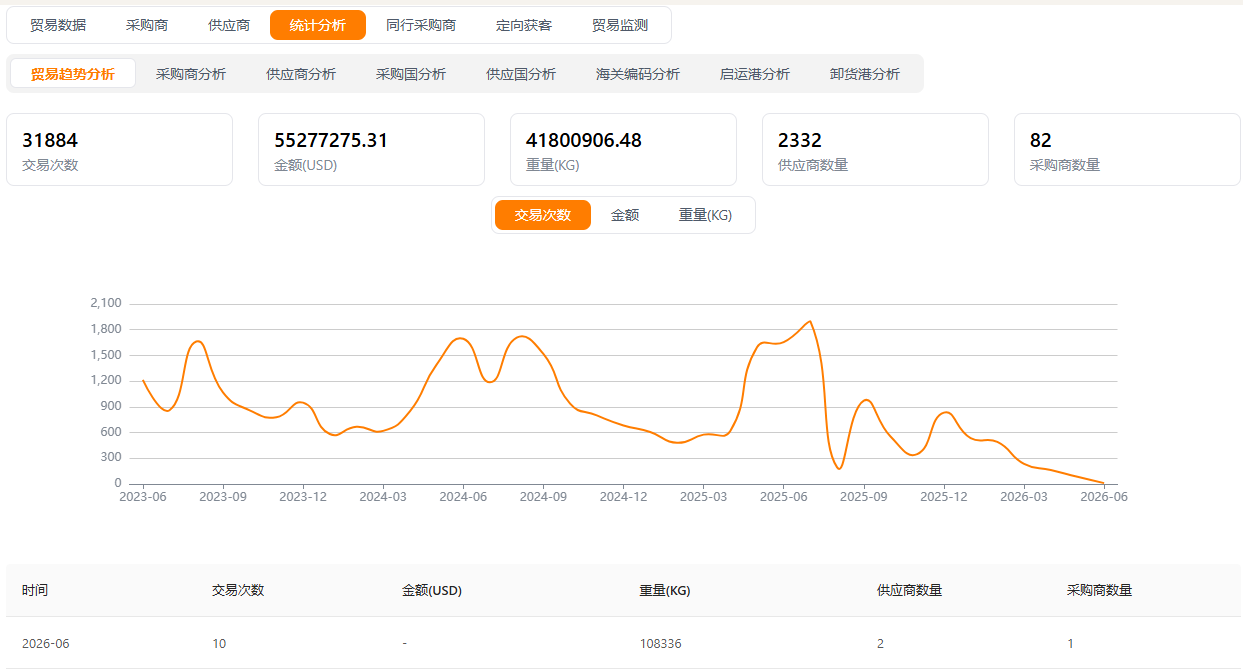Switch to the 供应商 tab

229,25
